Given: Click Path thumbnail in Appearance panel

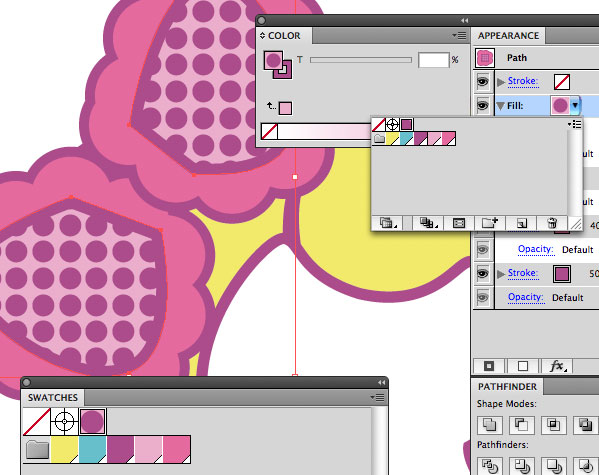Looking at the screenshot, I should pos(485,58).
